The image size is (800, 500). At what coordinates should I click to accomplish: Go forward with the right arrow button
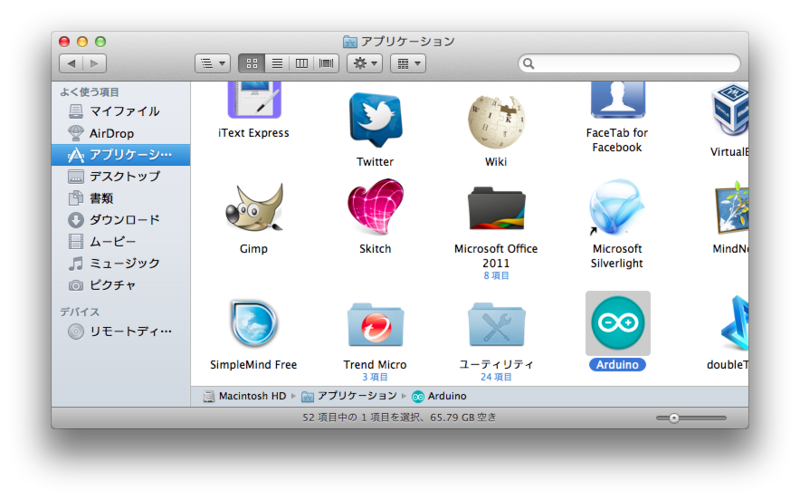click(x=94, y=63)
